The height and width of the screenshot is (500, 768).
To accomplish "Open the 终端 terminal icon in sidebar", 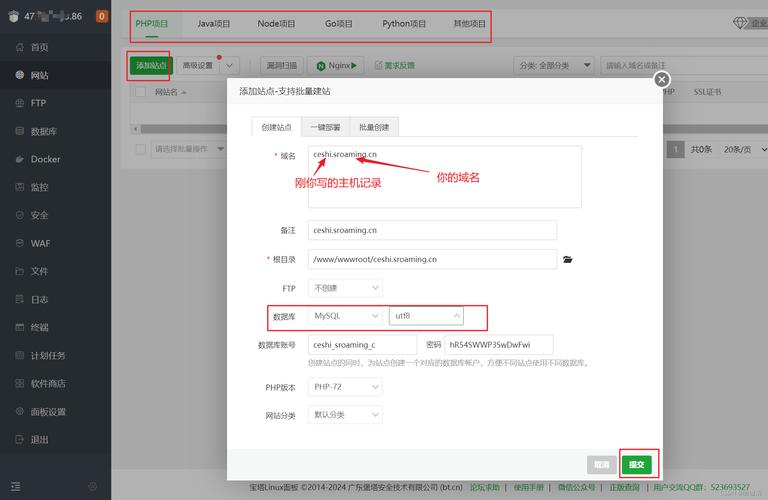I will pos(20,327).
